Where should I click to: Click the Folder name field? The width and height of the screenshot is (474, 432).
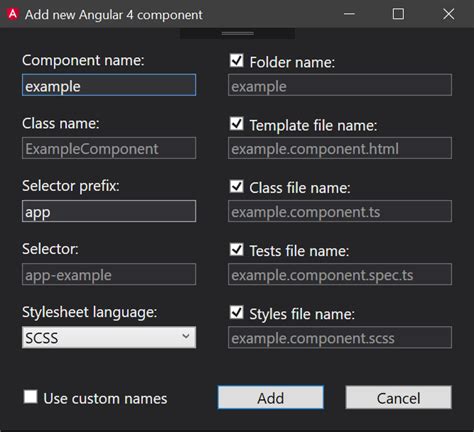point(340,85)
